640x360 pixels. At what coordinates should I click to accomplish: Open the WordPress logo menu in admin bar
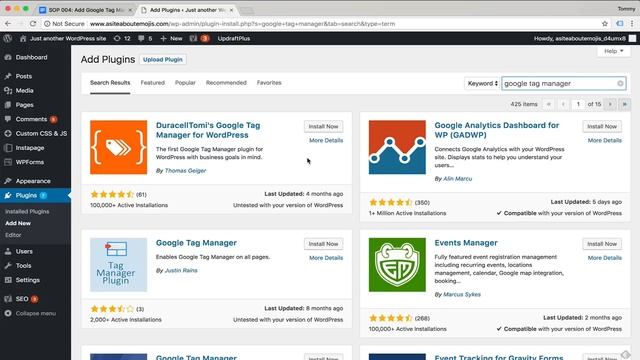point(7,38)
